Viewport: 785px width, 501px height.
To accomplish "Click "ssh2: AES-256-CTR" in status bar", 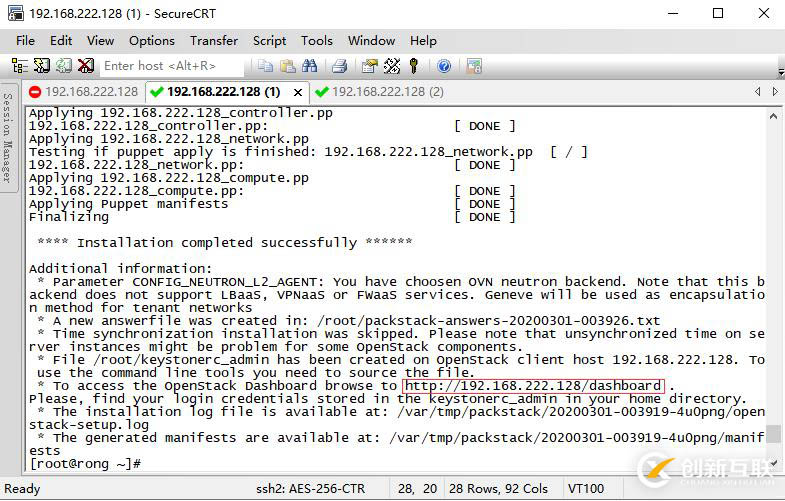I will pyautogui.click(x=310, y=488).
